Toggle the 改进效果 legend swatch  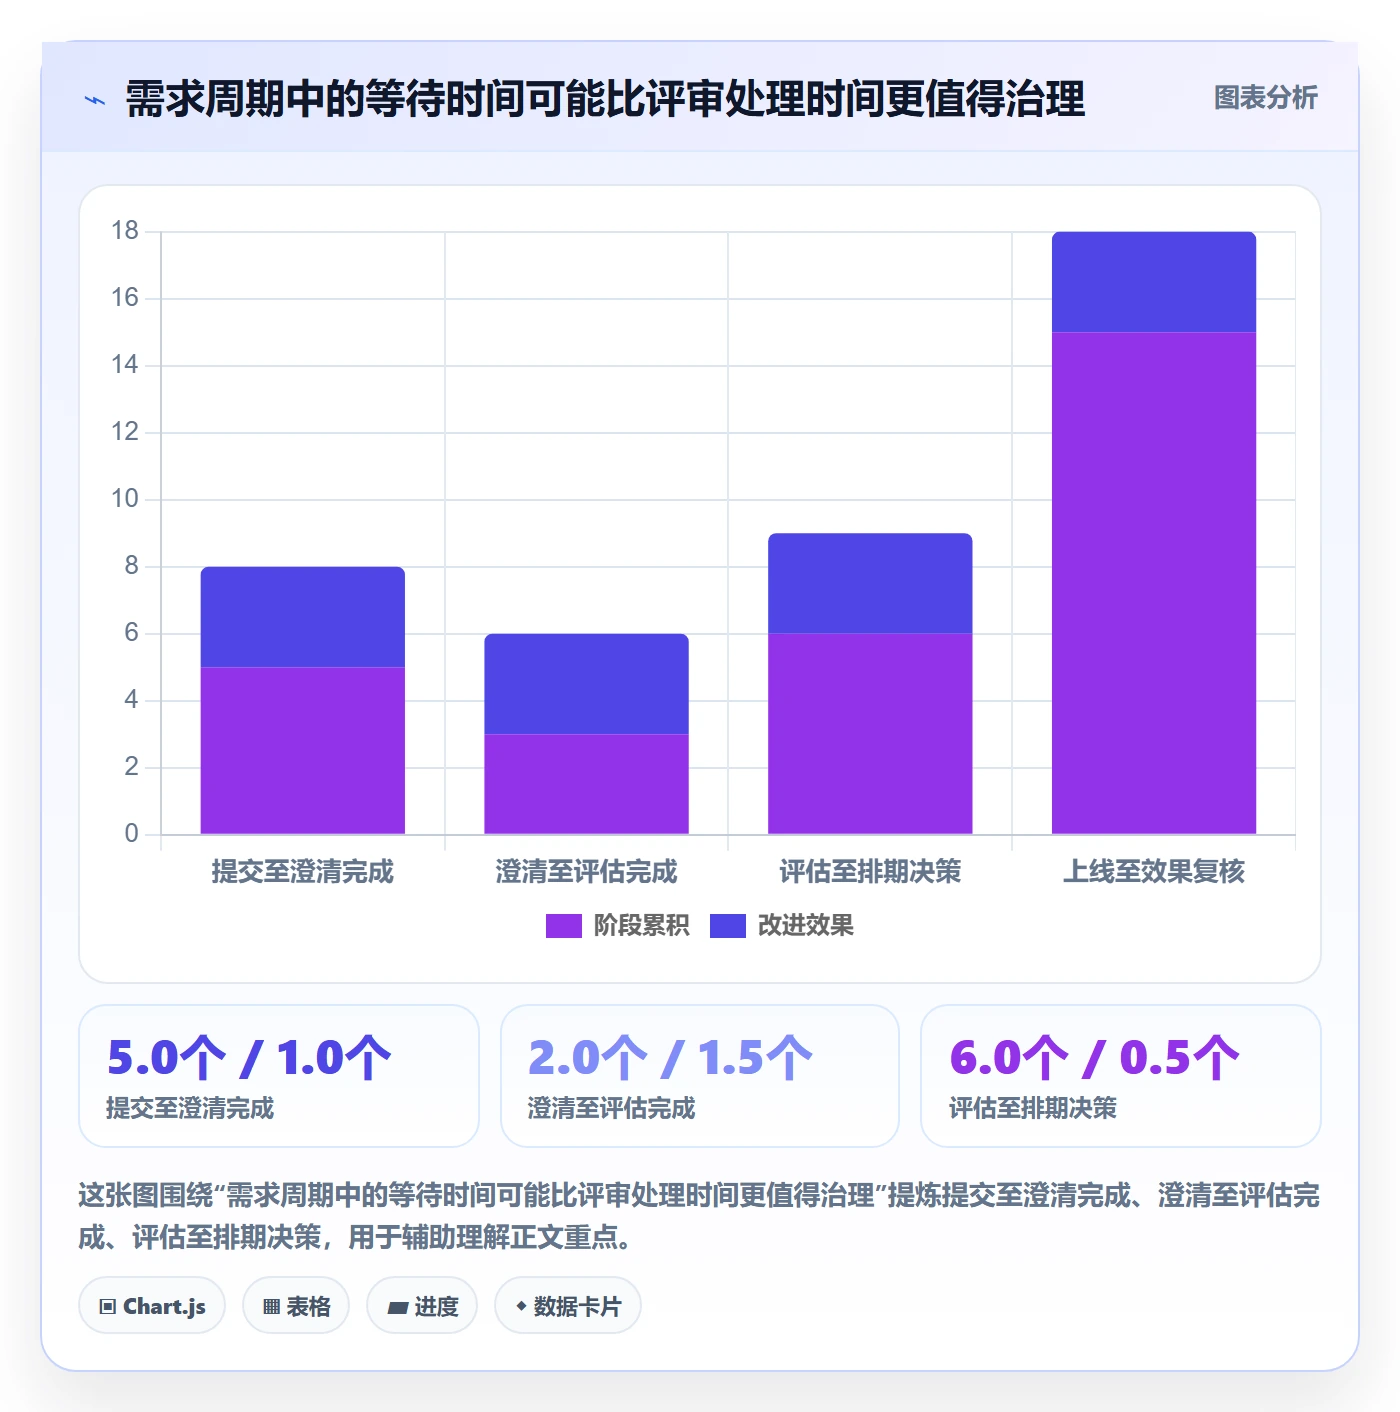coord(727,926)
